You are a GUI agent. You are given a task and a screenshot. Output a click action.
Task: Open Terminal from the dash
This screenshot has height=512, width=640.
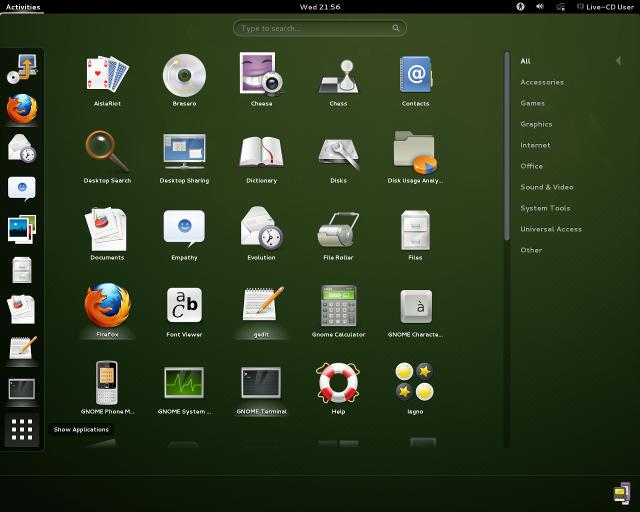click(x=22, y=389)
